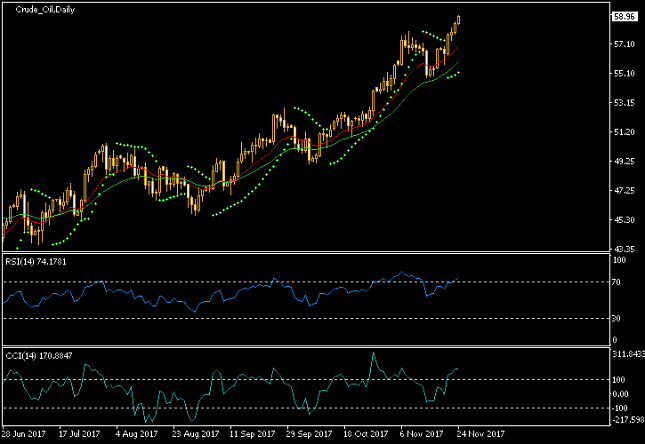Click the 47.25 price axis label
Image resolution: width=645 pixels, height=444 pixels.
(x=624, y=191)
